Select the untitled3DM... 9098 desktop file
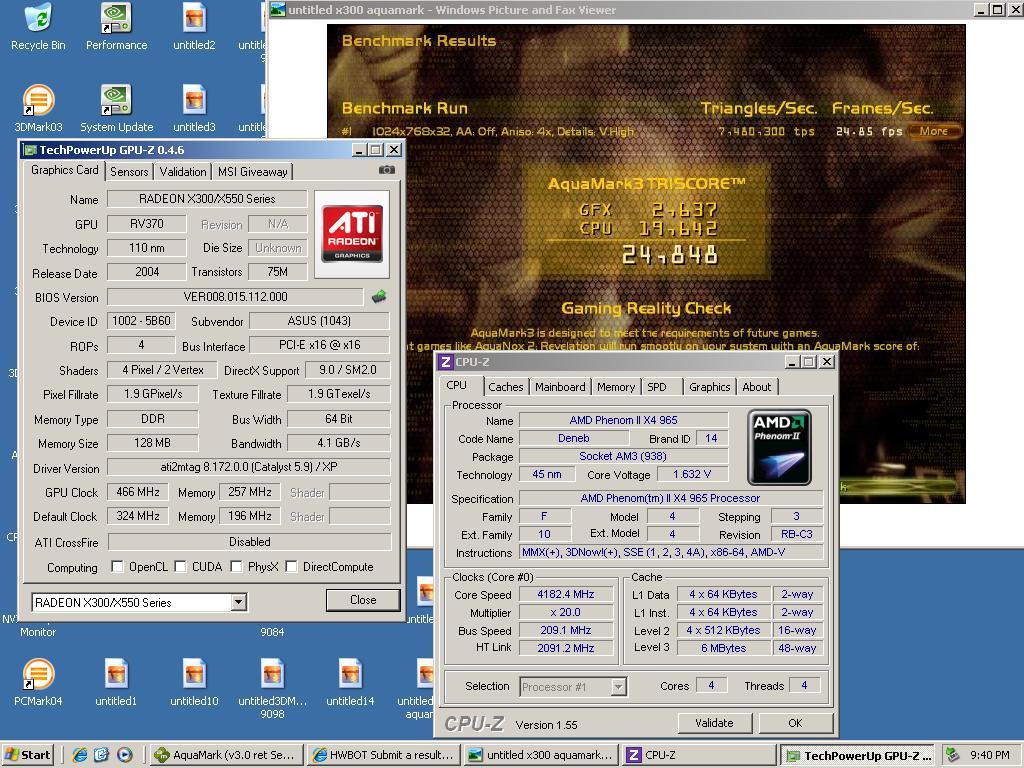 click(x=272, y=689)
